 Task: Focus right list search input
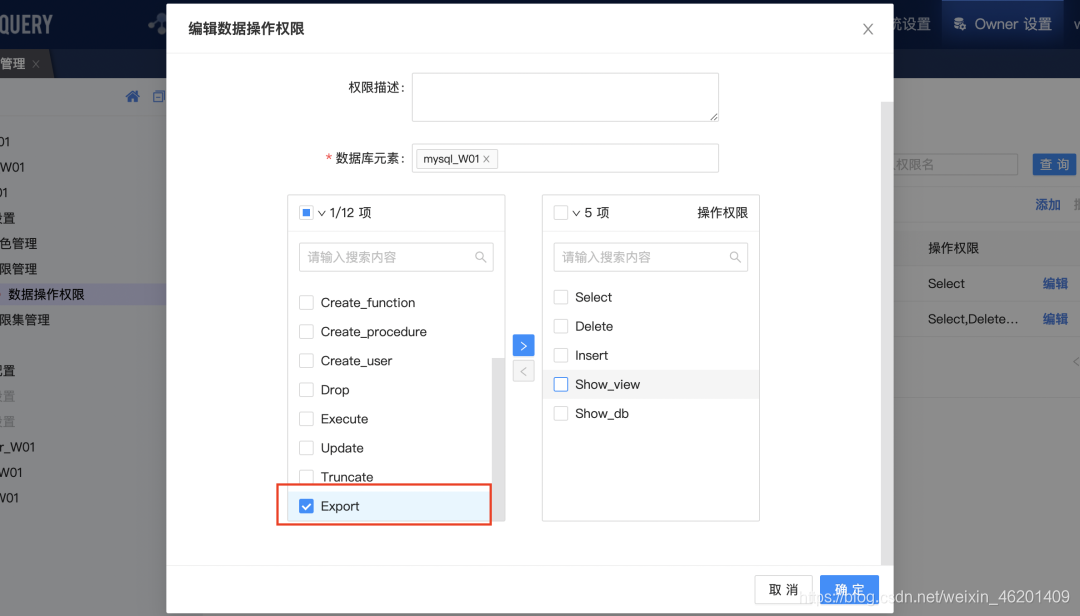click(x=651, y=257)
